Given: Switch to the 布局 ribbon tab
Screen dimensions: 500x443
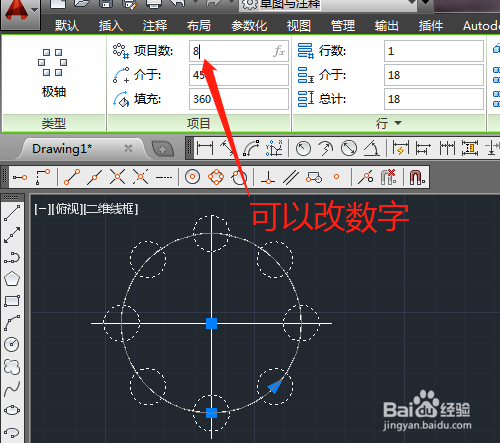Looking at the screenshot, I should [199, 25].
